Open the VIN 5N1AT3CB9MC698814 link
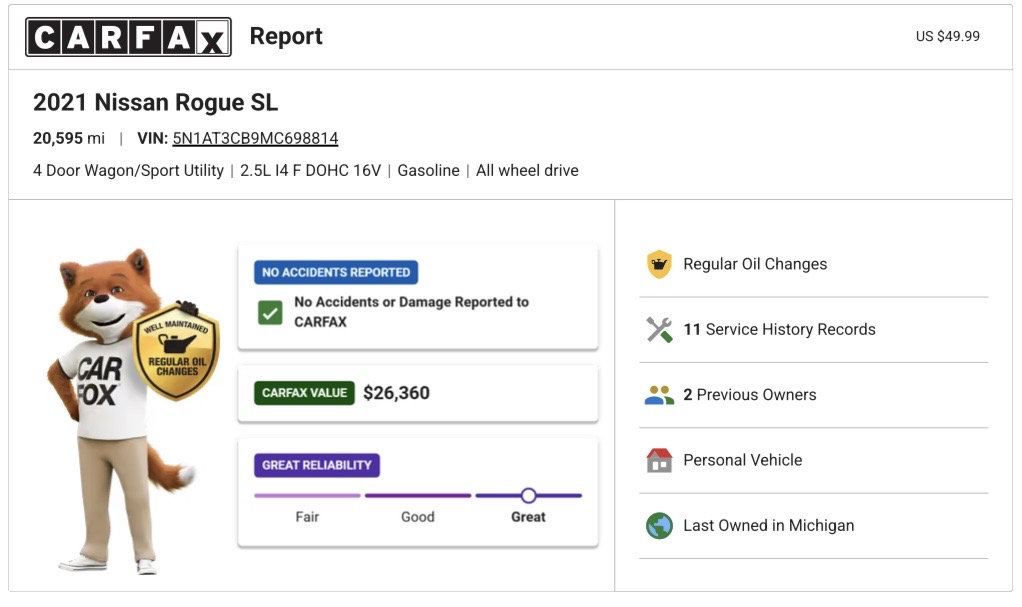 click(x=255, y=138)
